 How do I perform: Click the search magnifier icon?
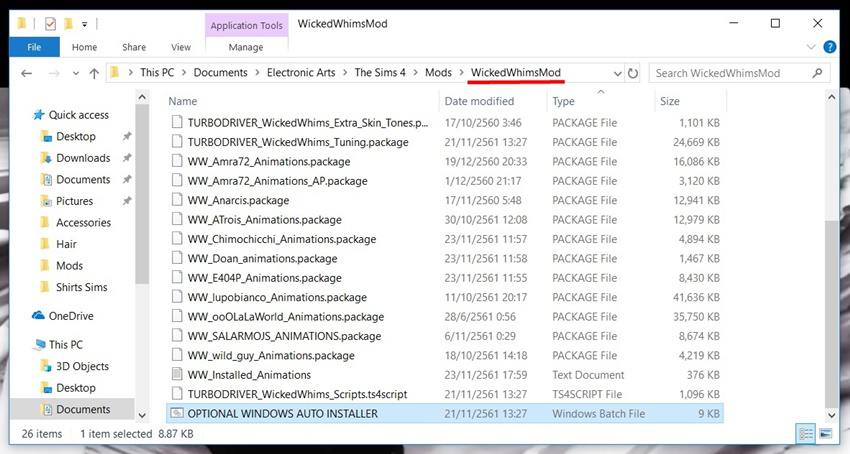pyautogui.click(x=817, y=73)
